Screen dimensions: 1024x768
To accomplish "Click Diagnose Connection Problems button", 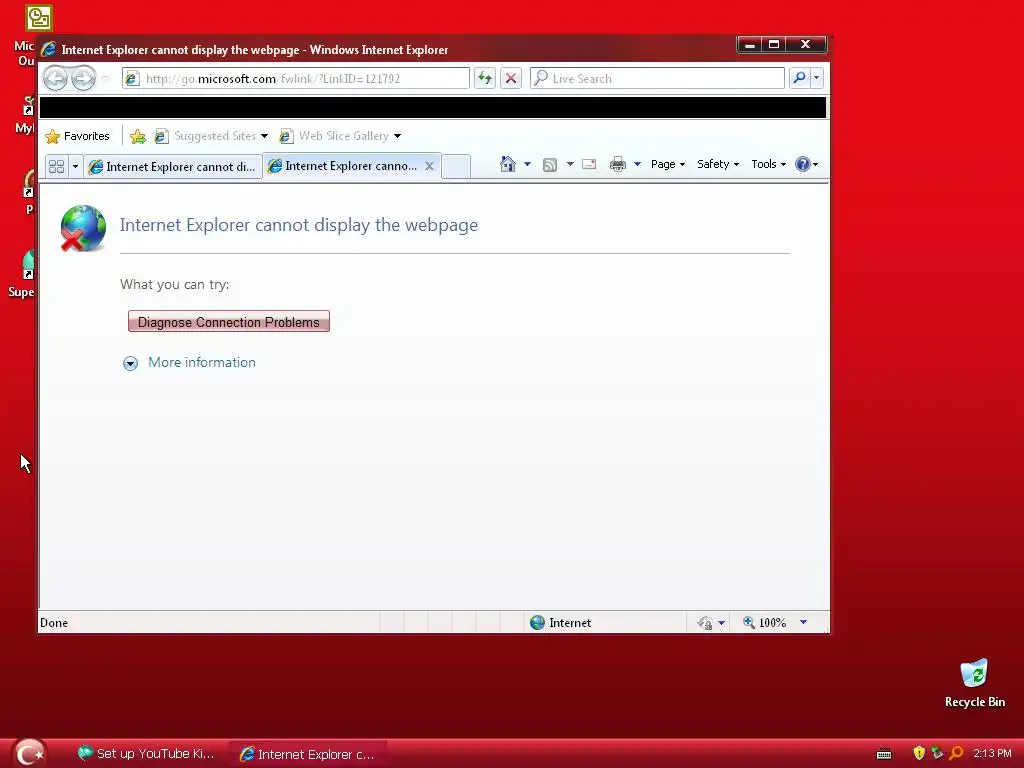I will click(x=229, y=321).
